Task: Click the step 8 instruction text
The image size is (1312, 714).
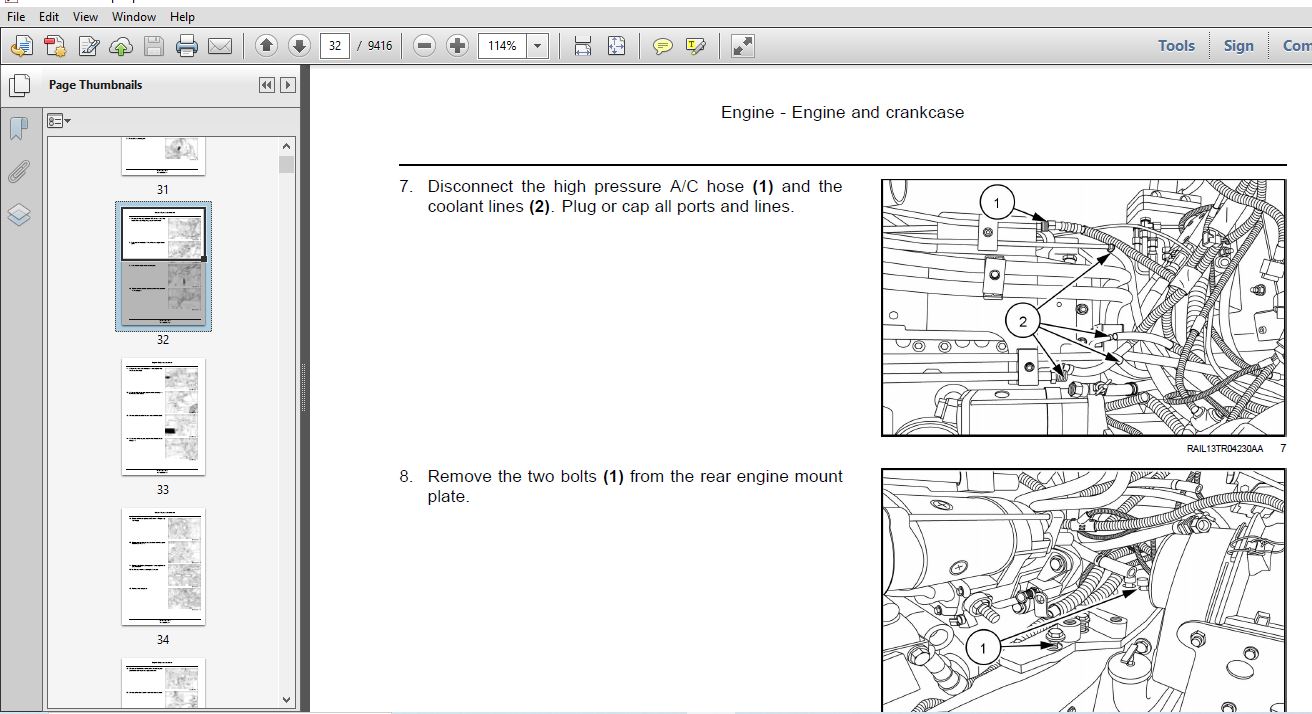Action: [x=634, y=486]
